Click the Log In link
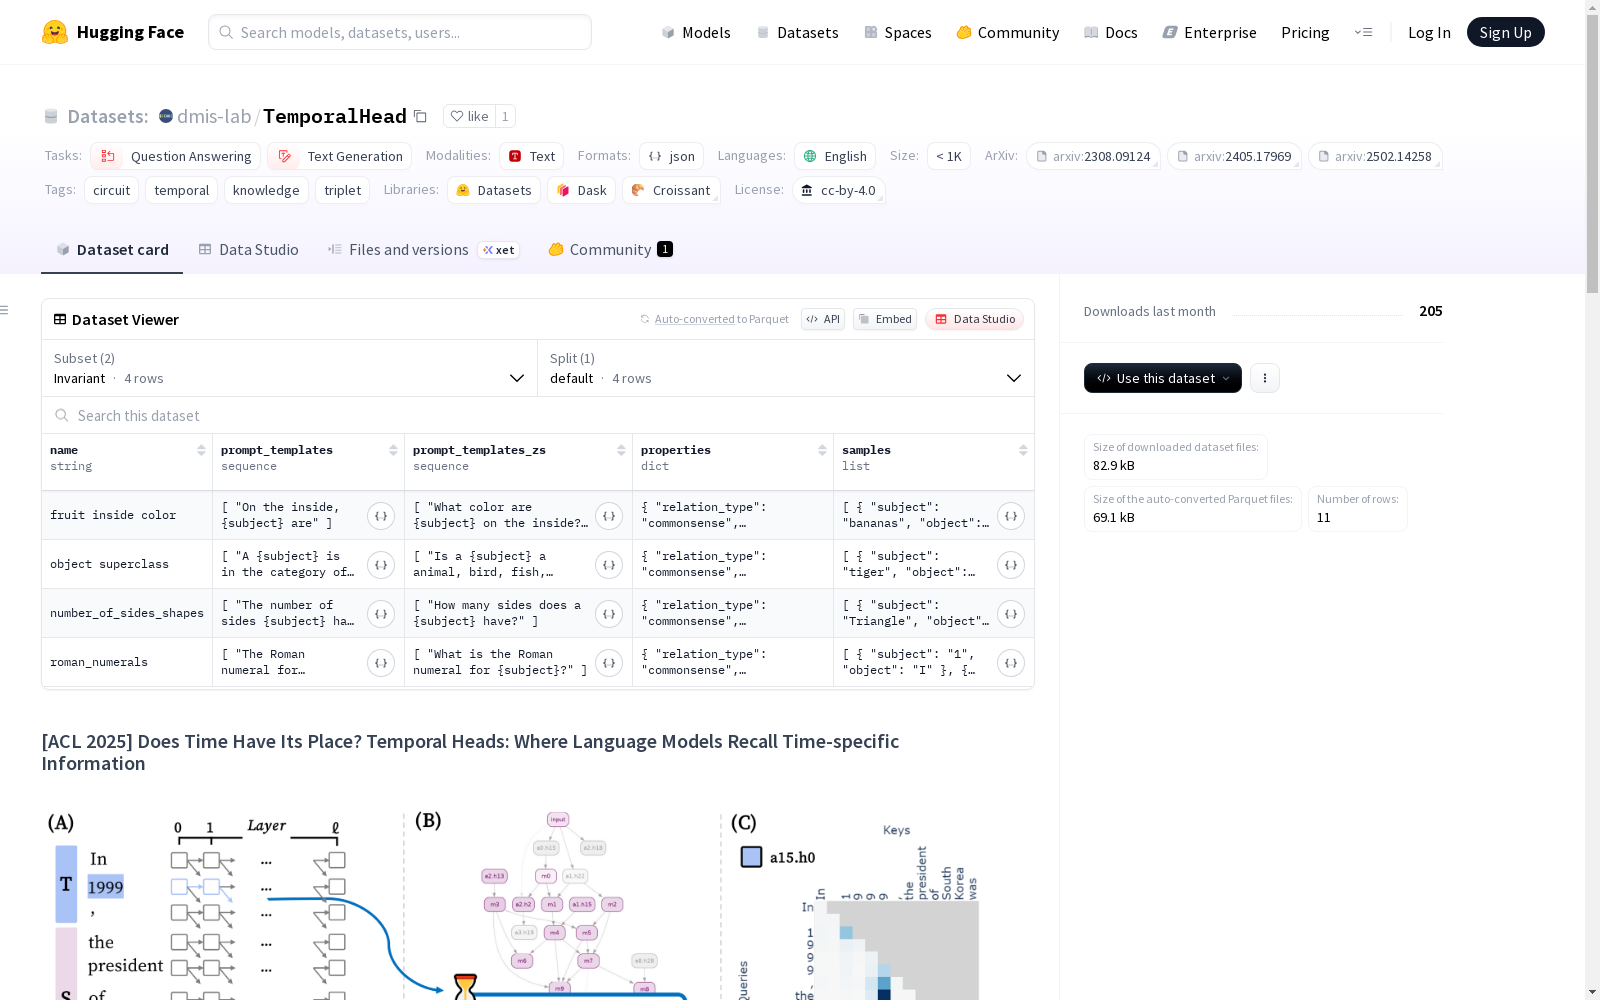The height and width of the screenshot is (1000, 1600). click(x=1429, y=32)
